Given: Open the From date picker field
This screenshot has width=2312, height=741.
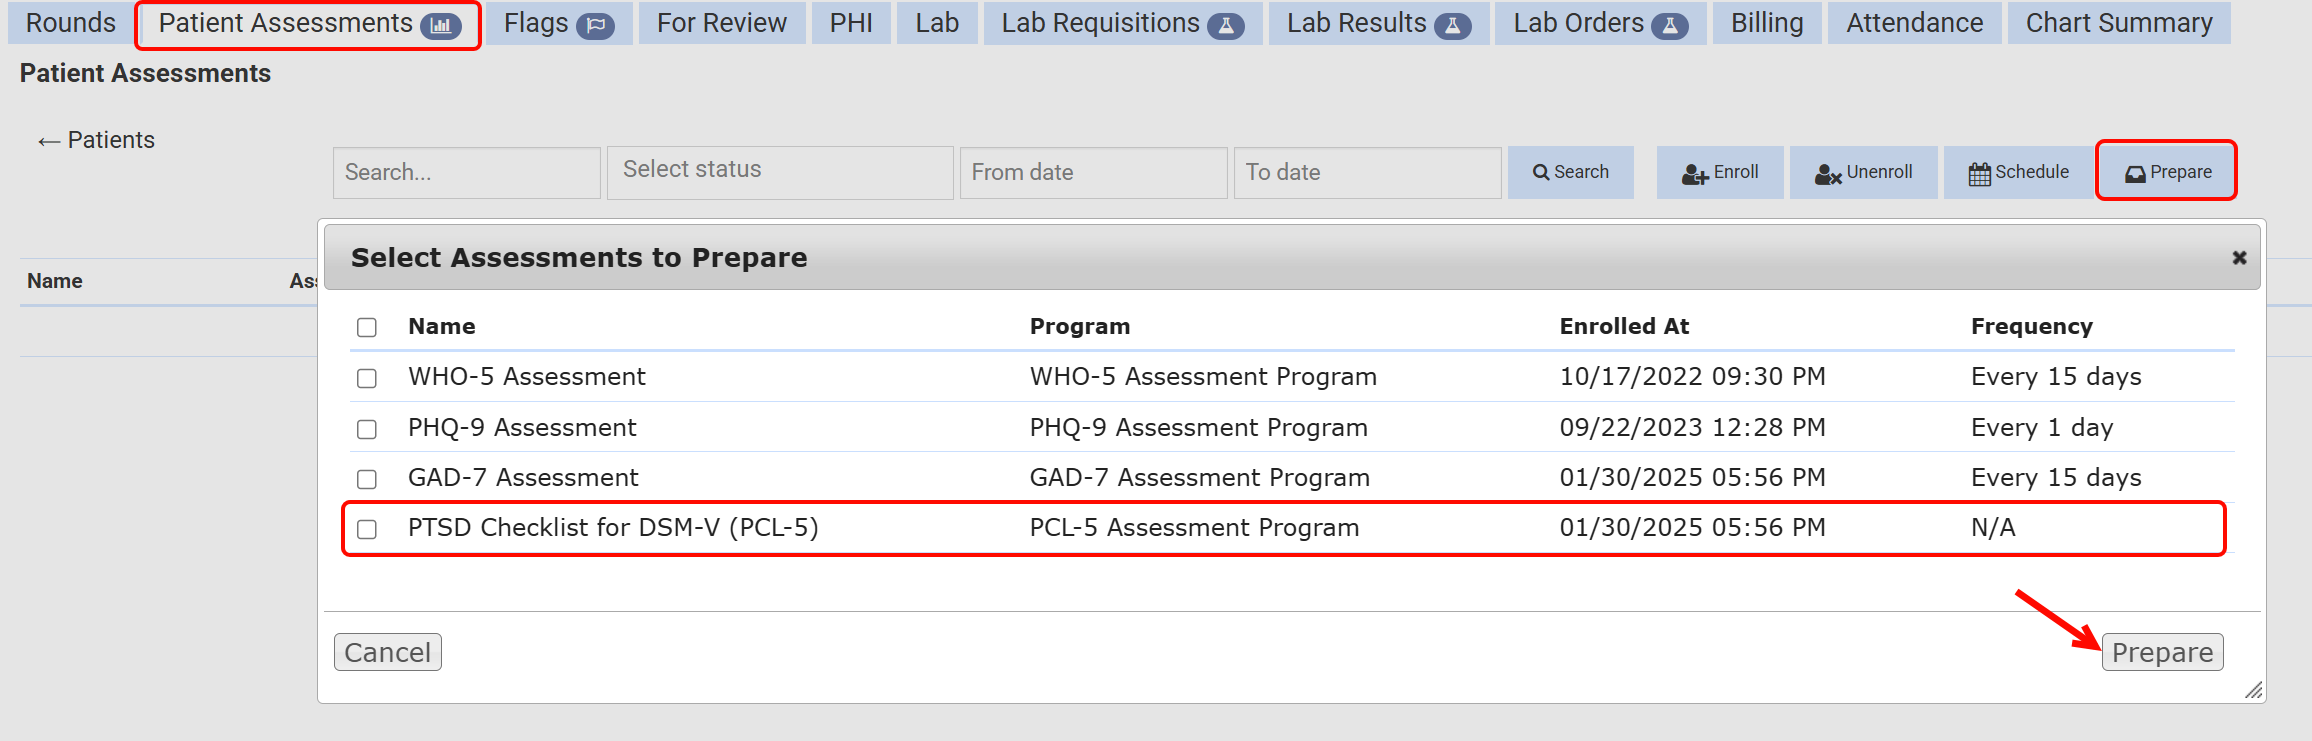Looking at the screenshot, I should 1093,172.
